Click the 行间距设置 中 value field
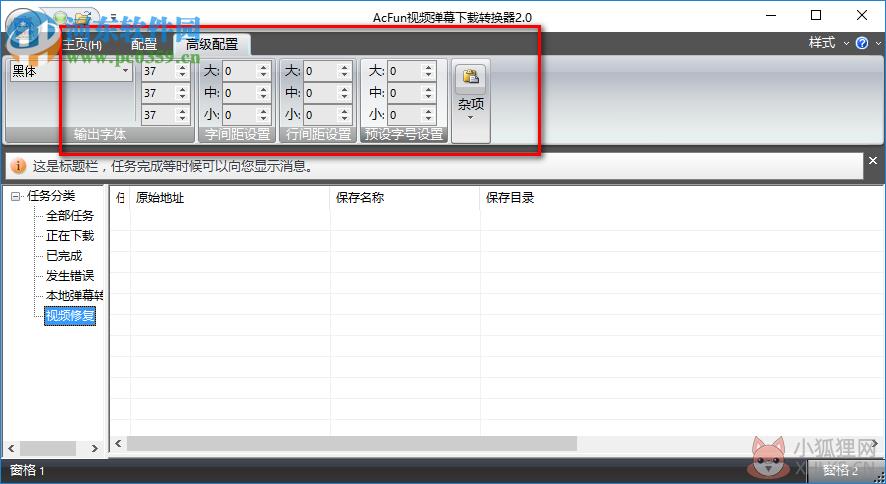 pos(321,93)
